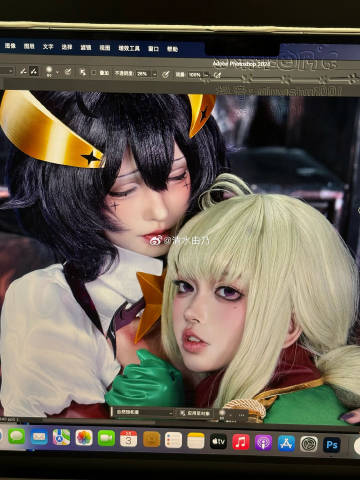
Task: Click the 应用至对象 button in contextual bar
Action: pos(195,413)
